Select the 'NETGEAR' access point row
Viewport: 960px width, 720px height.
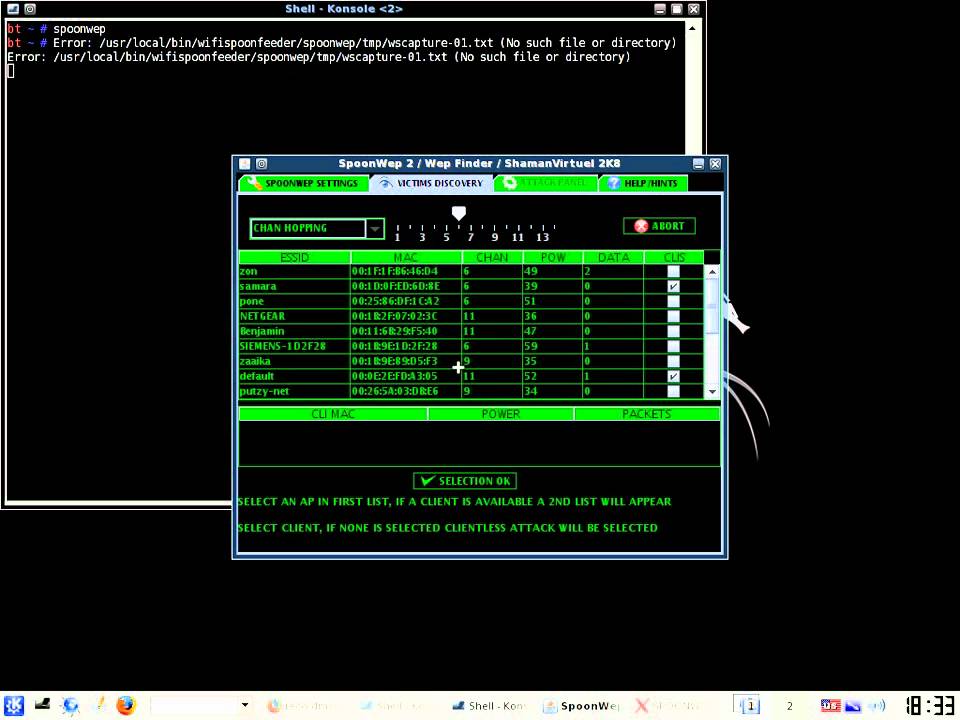point(471,316)
